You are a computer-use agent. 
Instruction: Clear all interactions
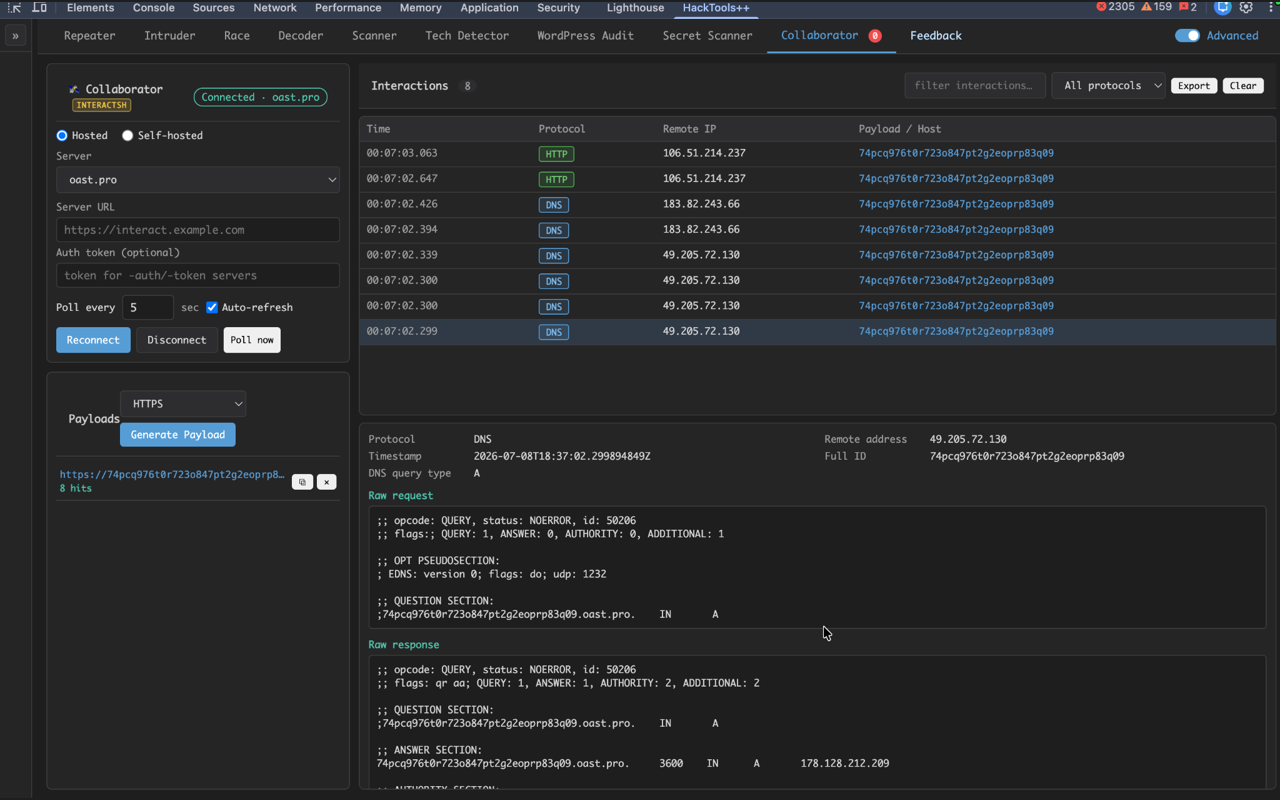pos(1243,86)
